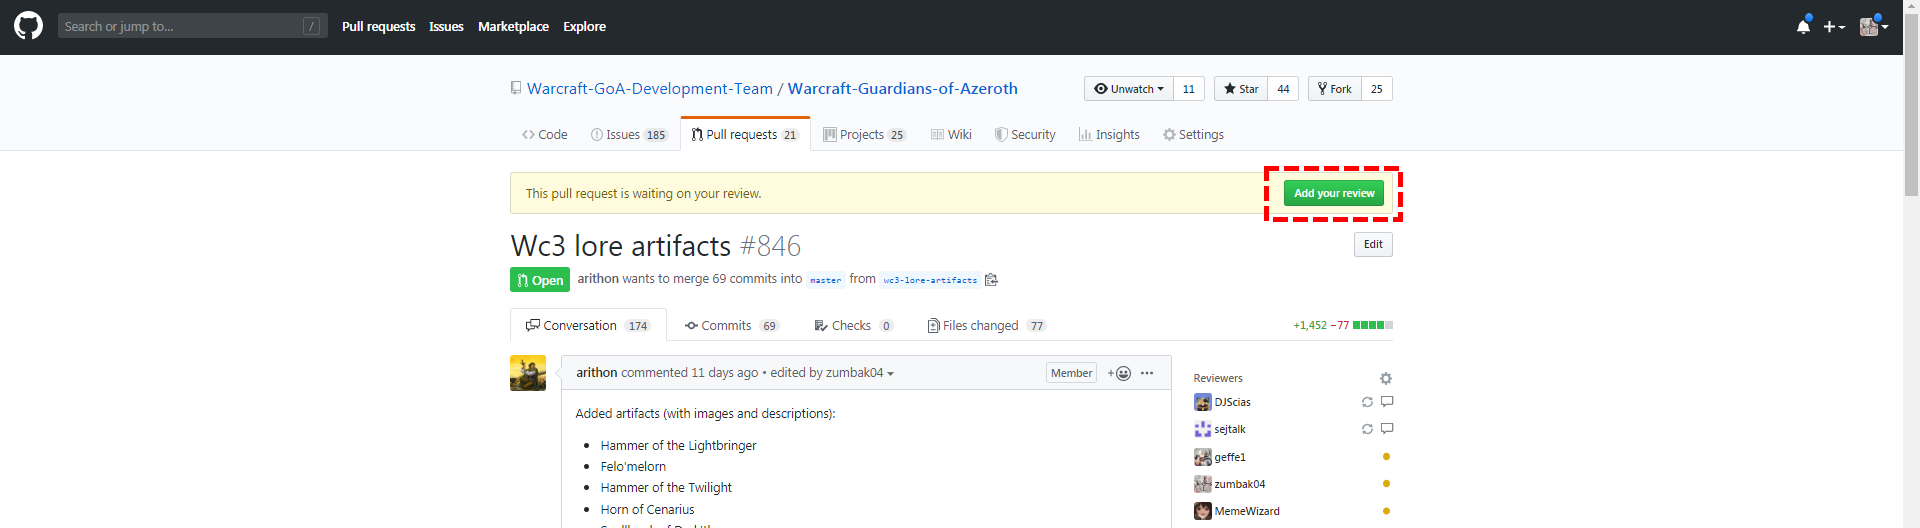Open Warcraft-Guardians-of-Azeroth repository link

pos(903,89)
